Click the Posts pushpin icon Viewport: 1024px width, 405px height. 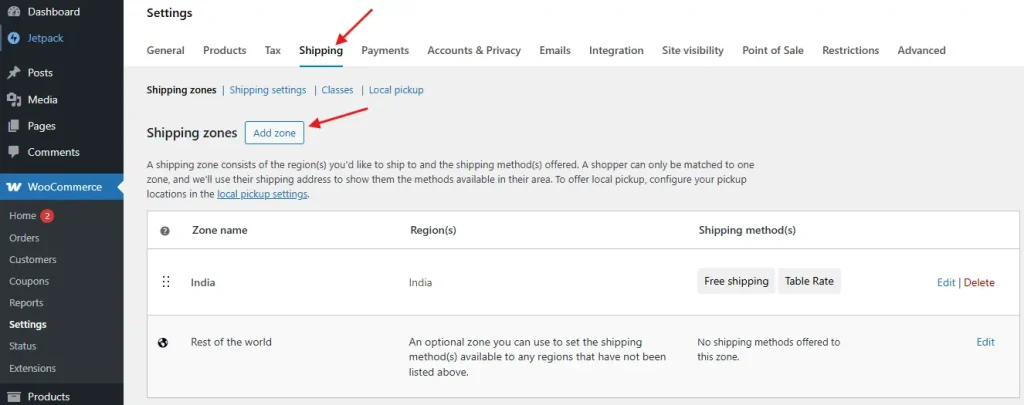pyautogui.click(x=14, y=73)
